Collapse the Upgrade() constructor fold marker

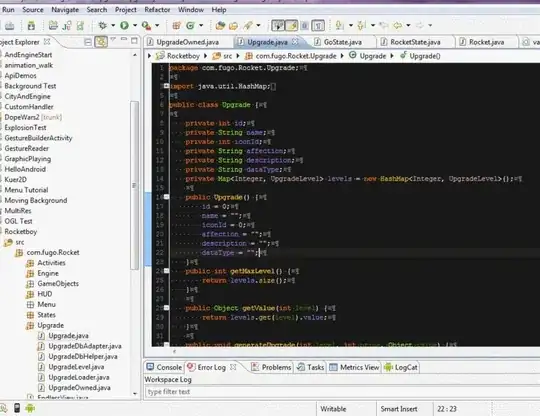166,197
